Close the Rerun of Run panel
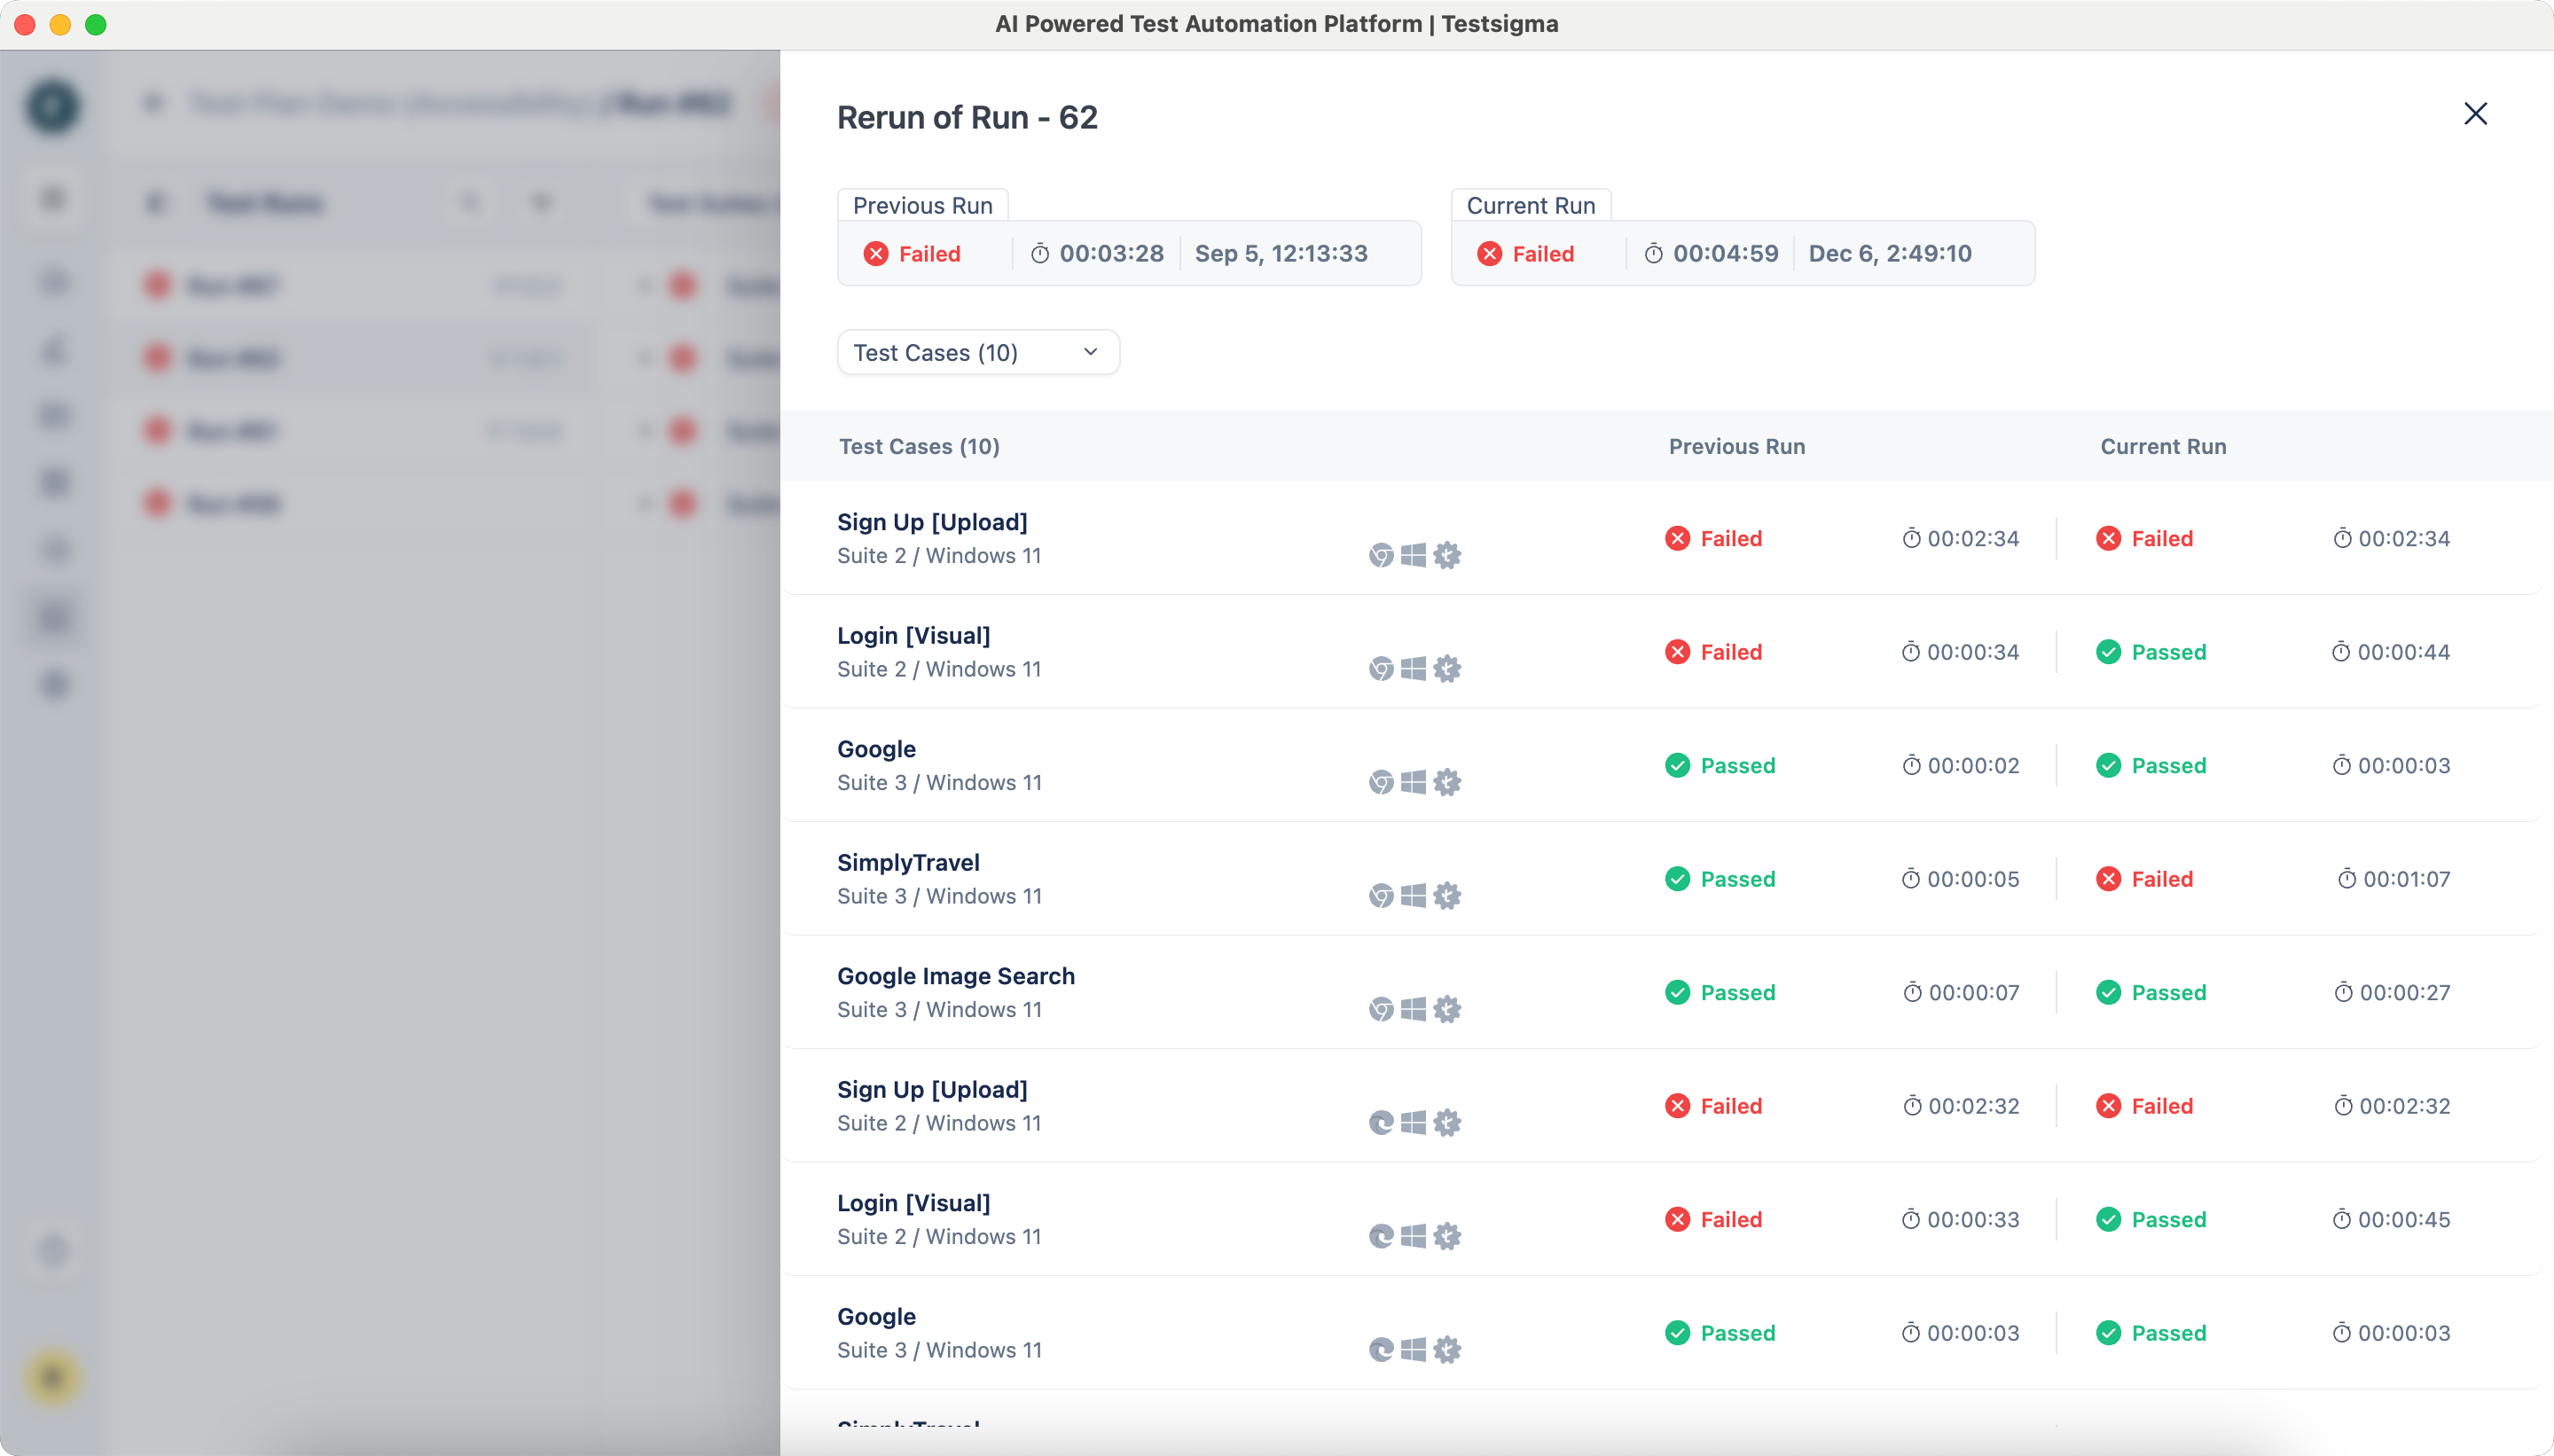 coord(2475,114)
